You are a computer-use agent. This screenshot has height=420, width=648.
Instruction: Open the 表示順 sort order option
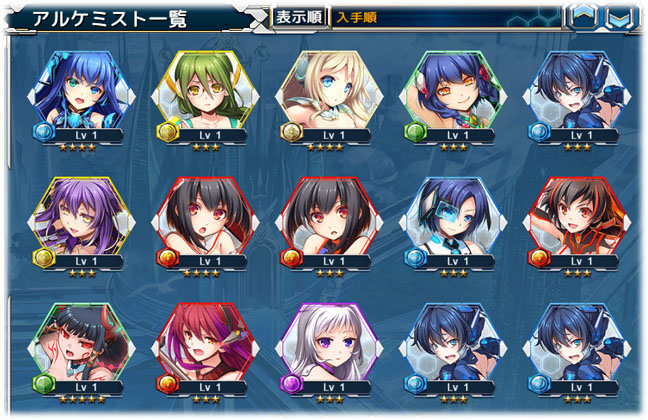(299, 17)
